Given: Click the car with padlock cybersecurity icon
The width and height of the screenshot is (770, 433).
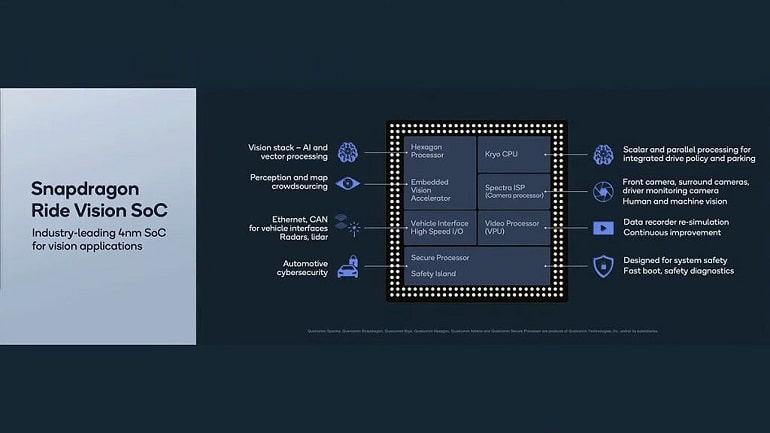Looking at the screenshot, I should tap(348, 267).
